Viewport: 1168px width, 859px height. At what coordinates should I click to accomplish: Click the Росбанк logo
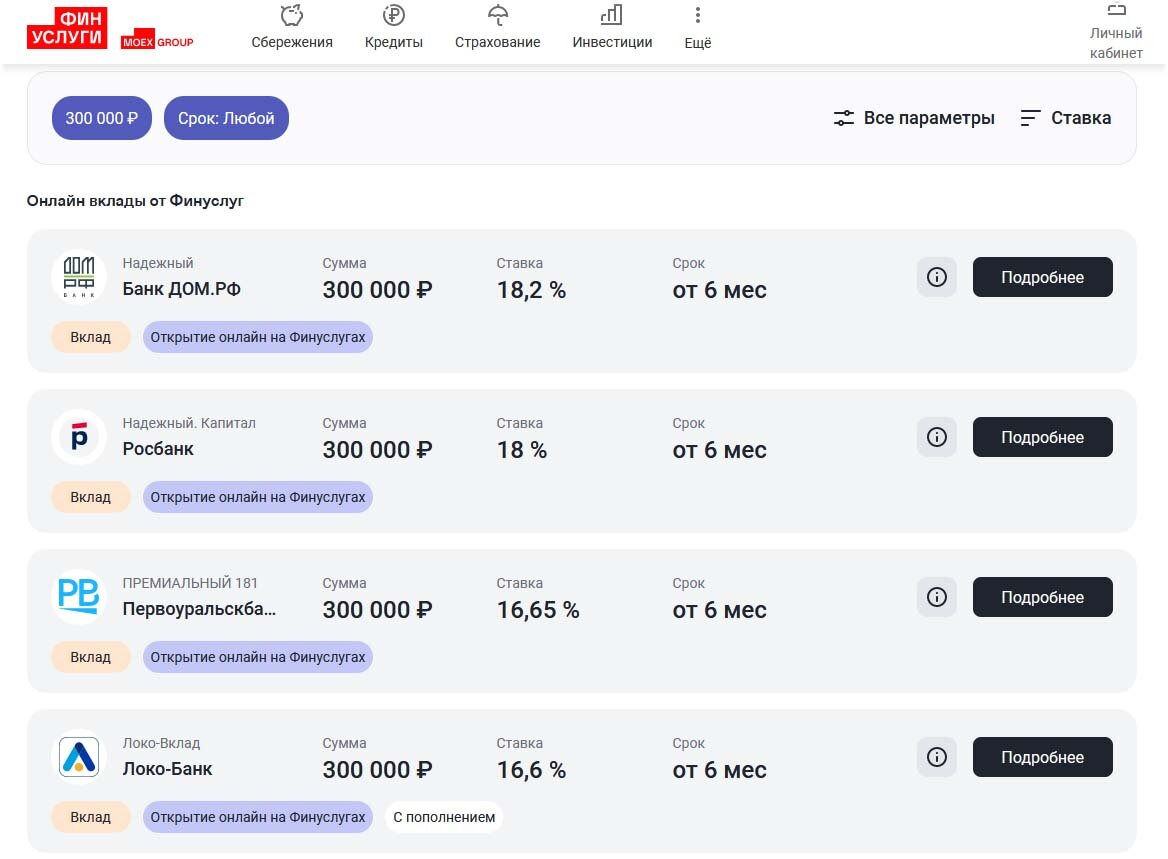(79, 437)
